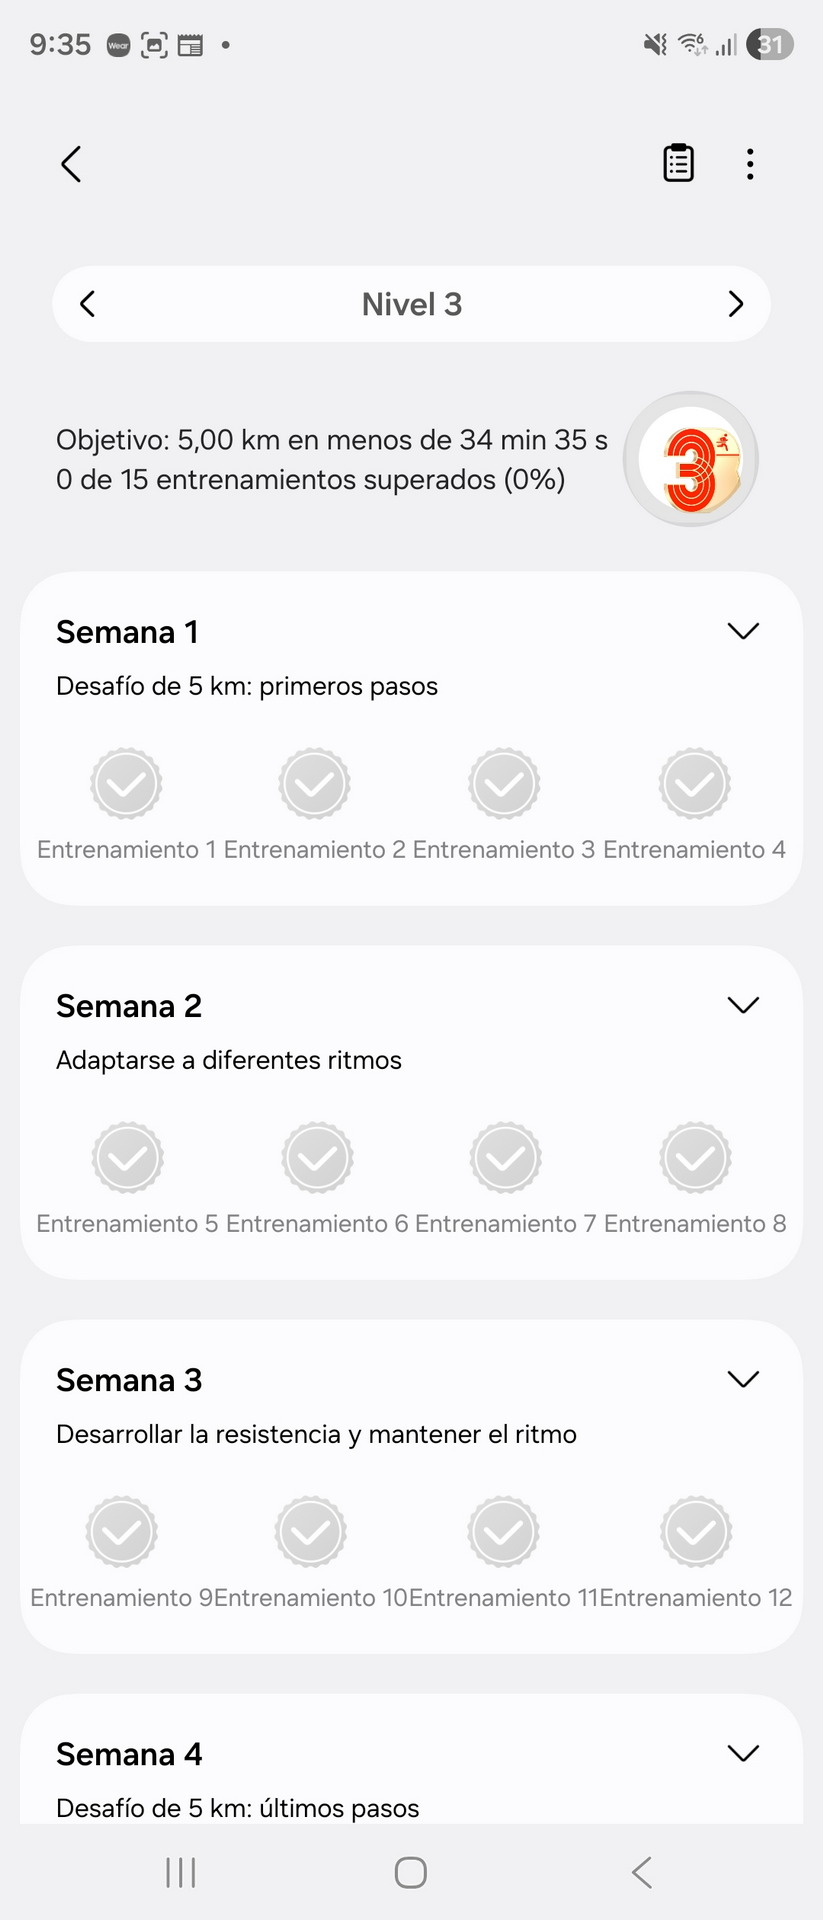Toggle the Semana 4 section chevron
823x1920 pixels.
[x=743, y=1753]
